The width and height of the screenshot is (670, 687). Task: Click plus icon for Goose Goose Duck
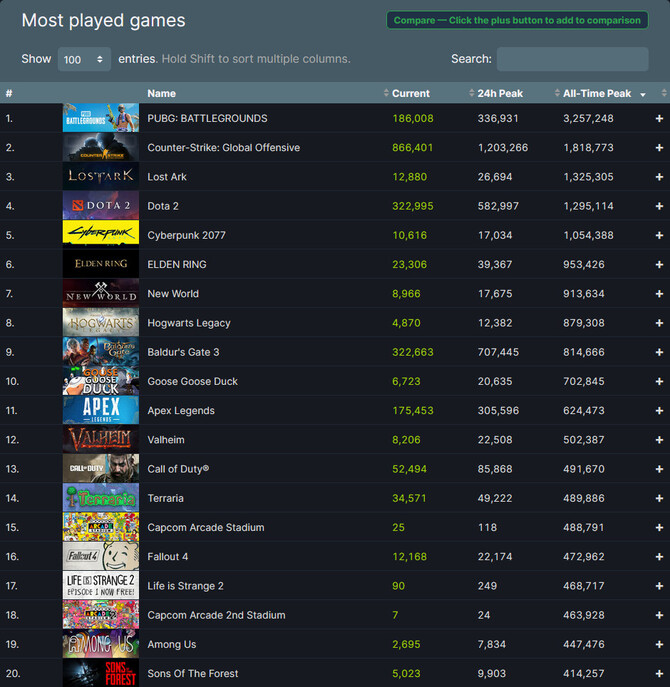659,382
